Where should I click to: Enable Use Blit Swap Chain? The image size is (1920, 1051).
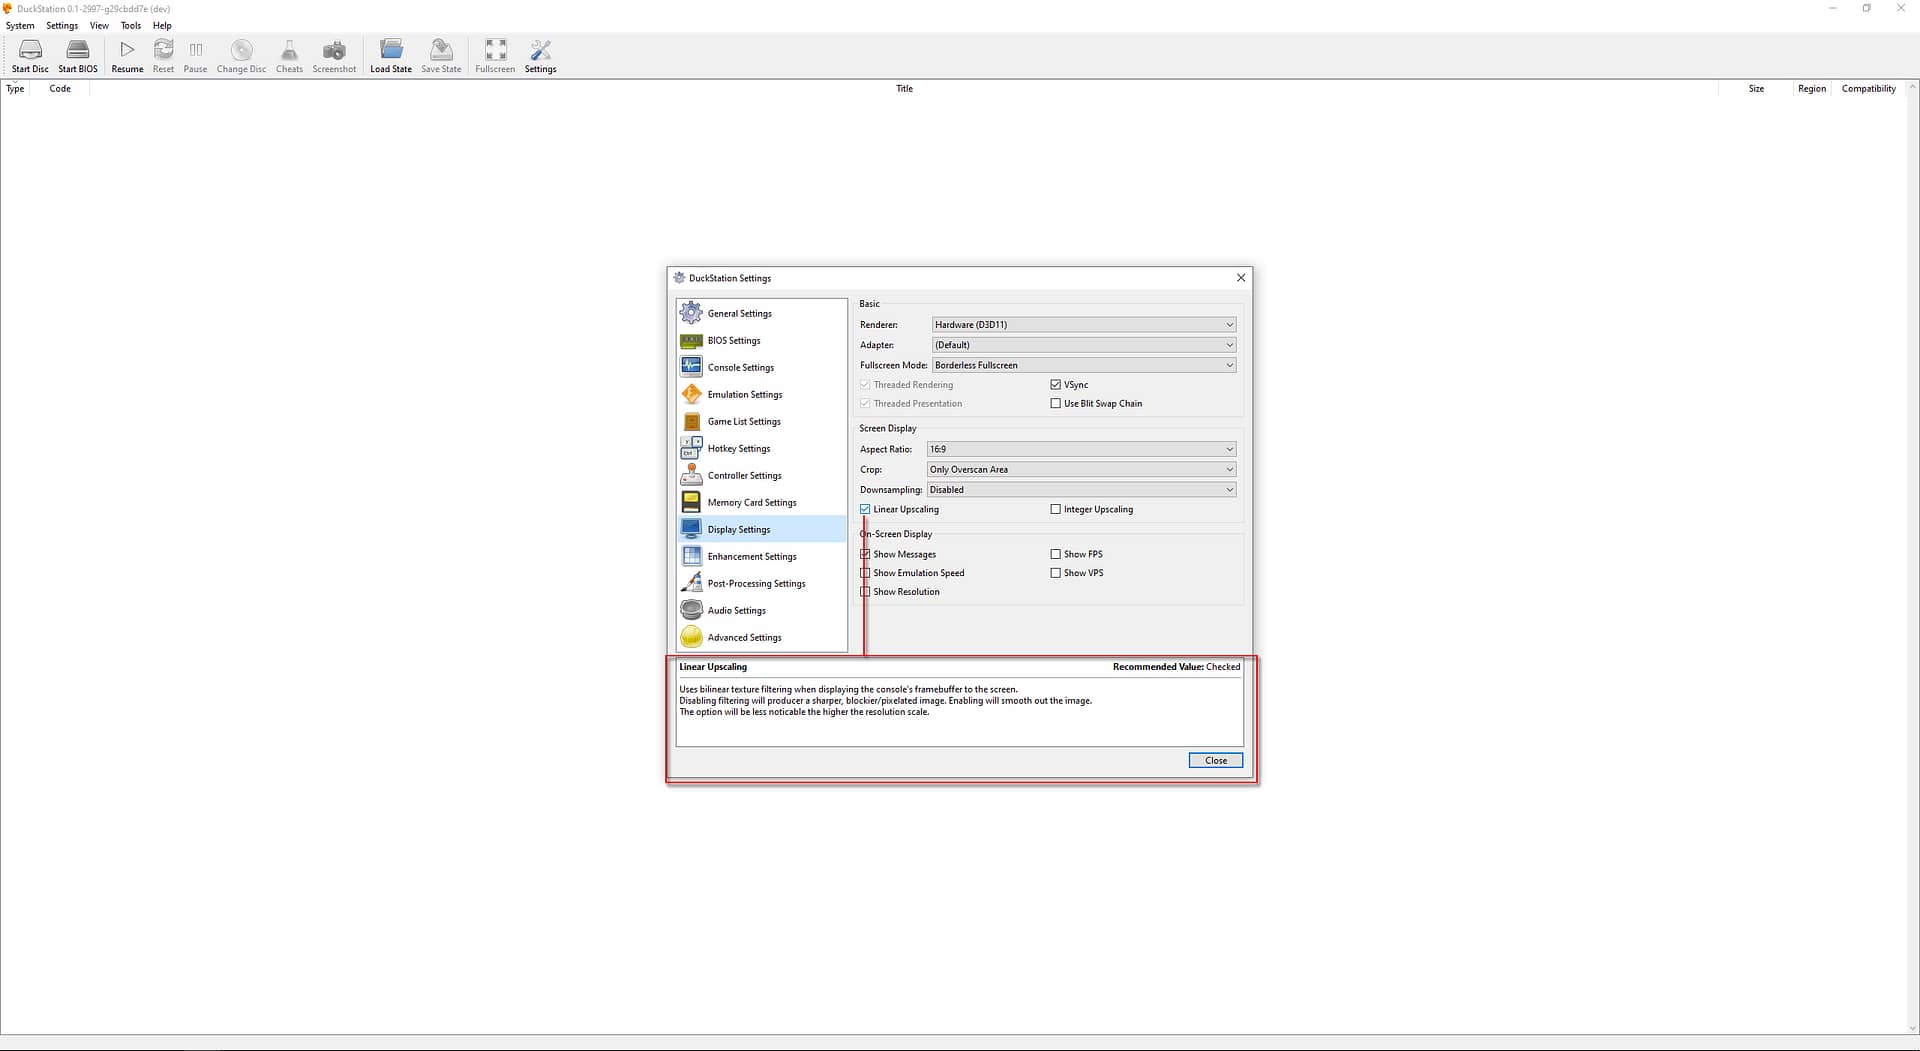pyautogui.click(x=1055, y=404)
